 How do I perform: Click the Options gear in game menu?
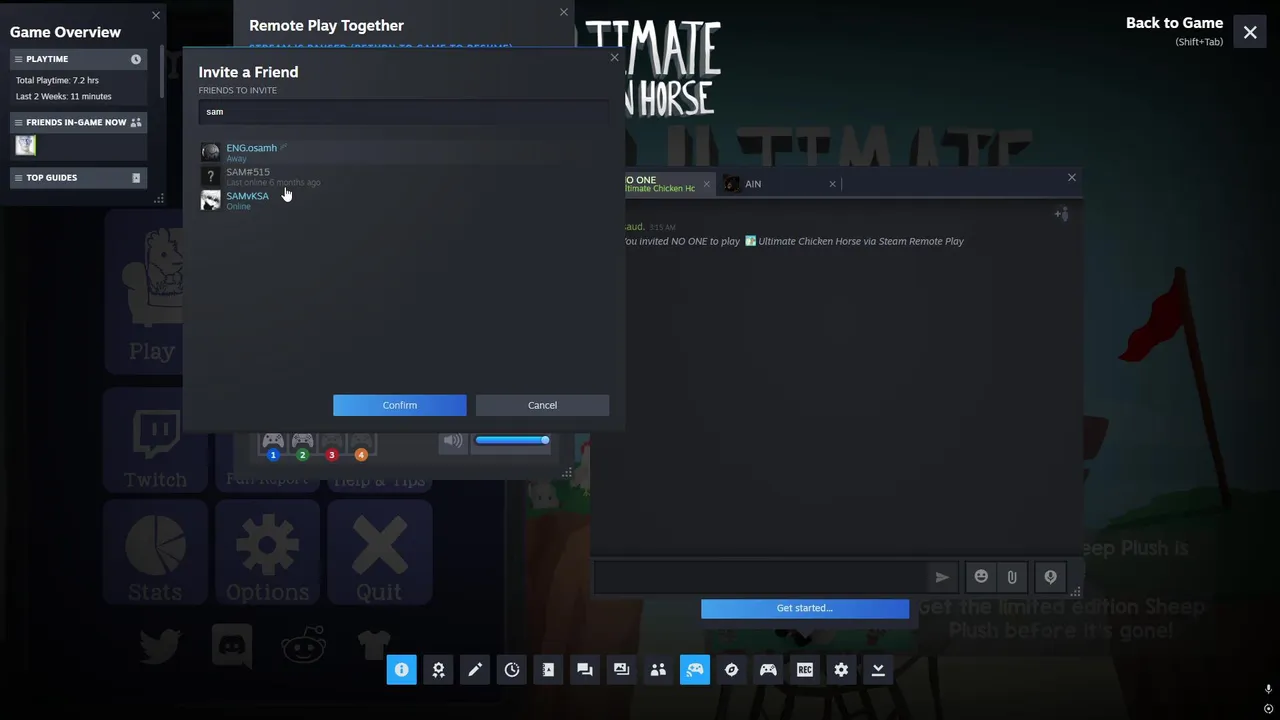tap(267, 553)
